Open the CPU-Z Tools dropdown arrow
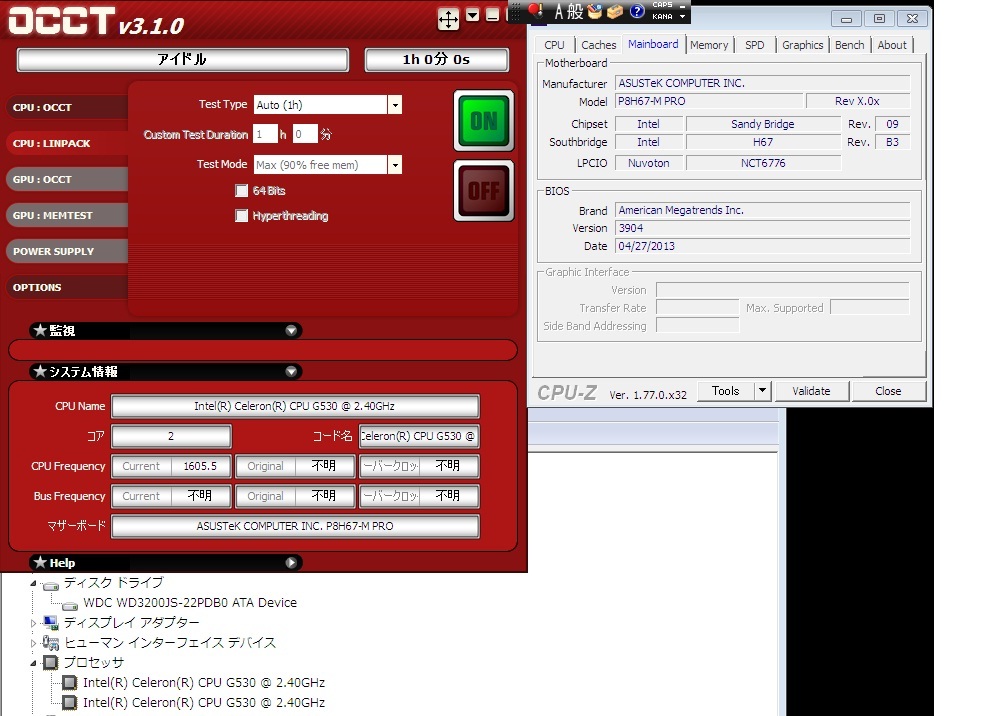Viewport: 1008px width, 716px height. (x=762, y=390)
